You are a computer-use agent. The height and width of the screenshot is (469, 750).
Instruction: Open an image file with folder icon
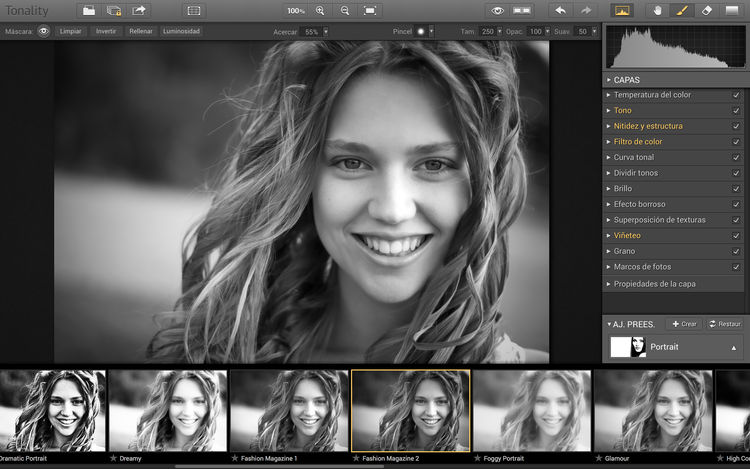click(x=88, y=11)
